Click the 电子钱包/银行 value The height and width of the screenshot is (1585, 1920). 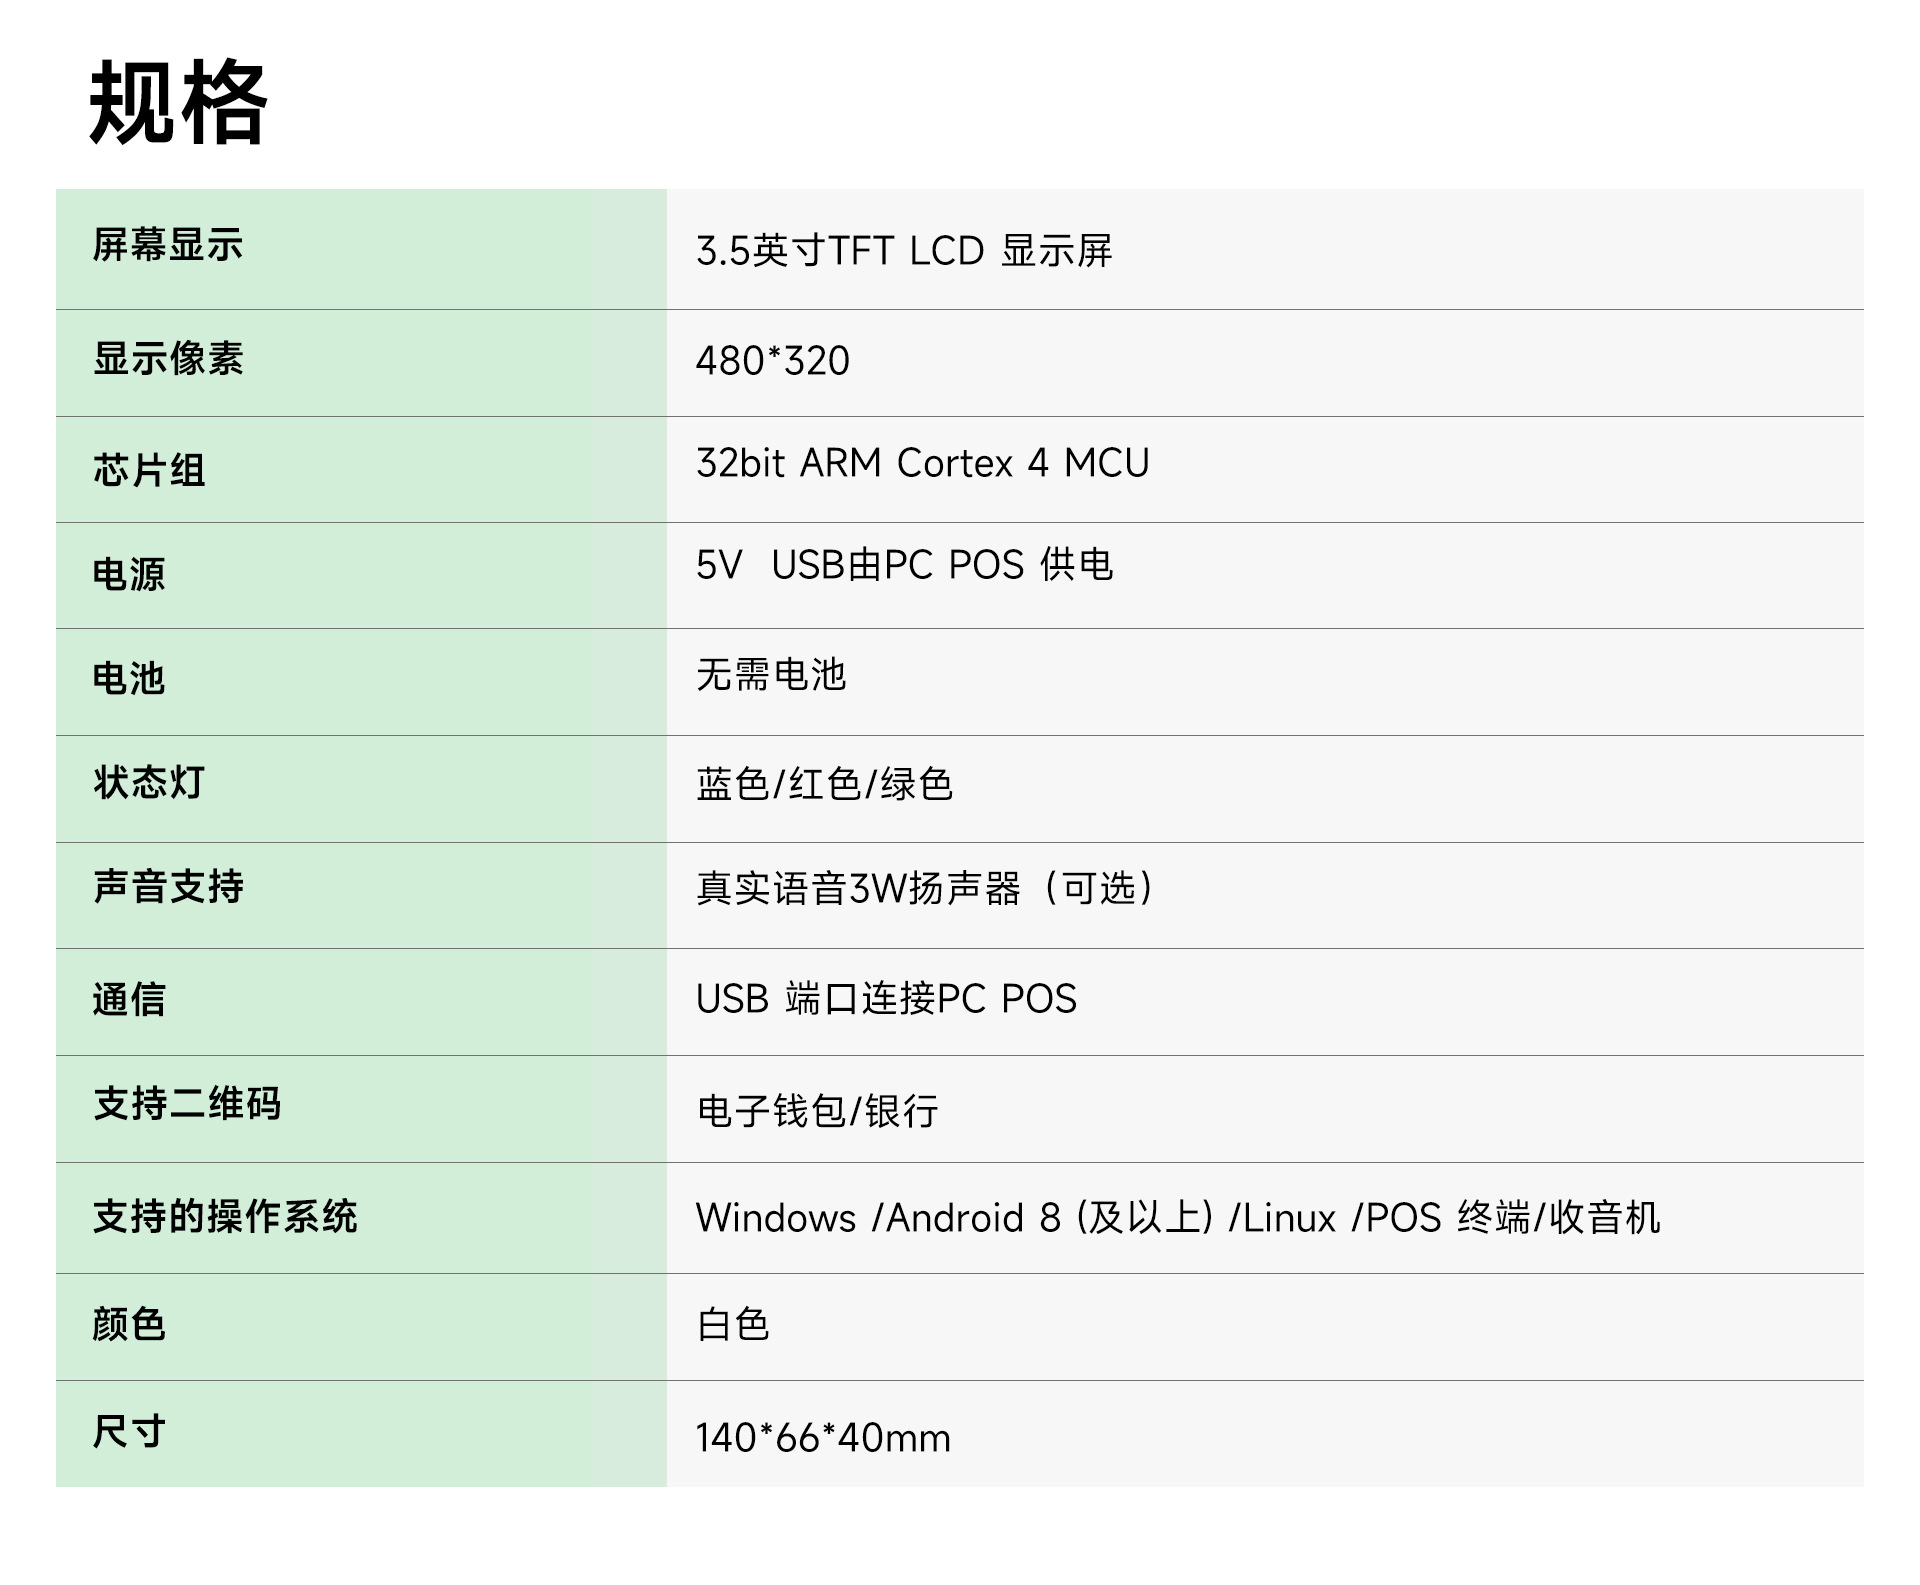tap(818, 1111)
